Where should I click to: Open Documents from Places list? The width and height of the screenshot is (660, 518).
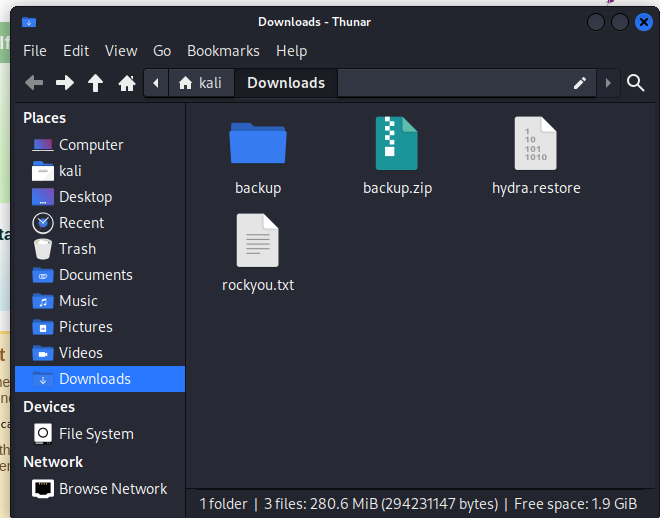click(x=100, y=275)
